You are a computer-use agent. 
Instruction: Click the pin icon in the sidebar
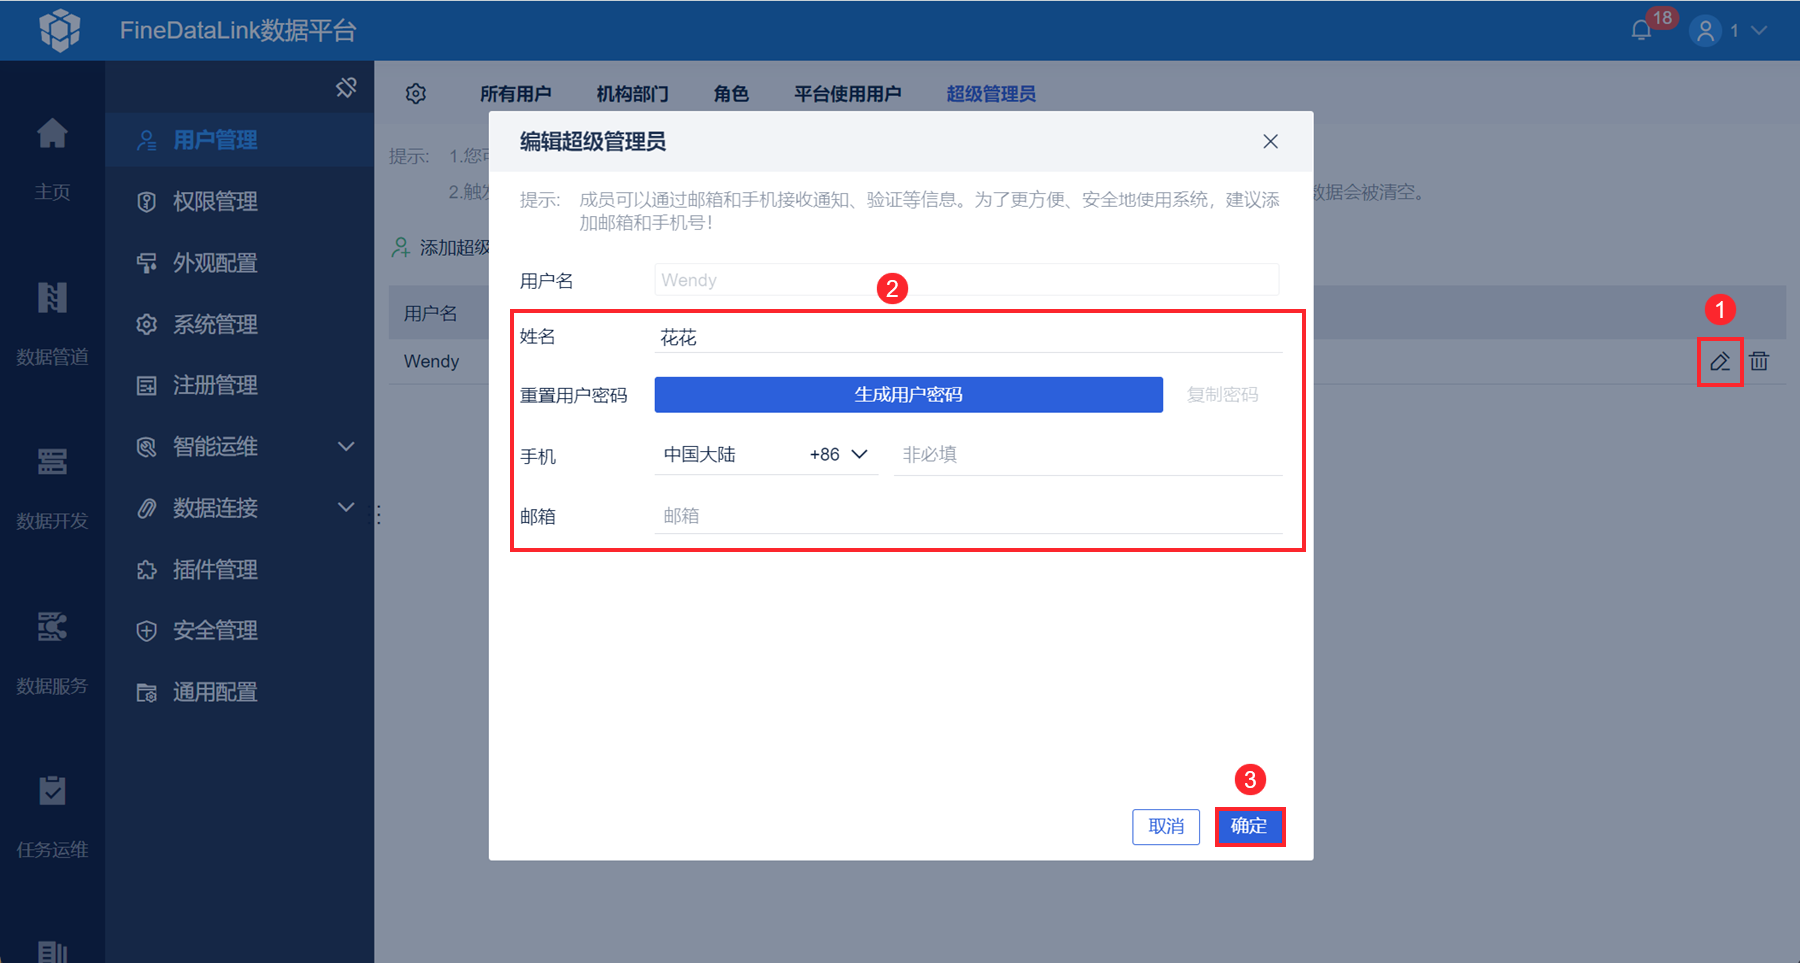point(346,88)
